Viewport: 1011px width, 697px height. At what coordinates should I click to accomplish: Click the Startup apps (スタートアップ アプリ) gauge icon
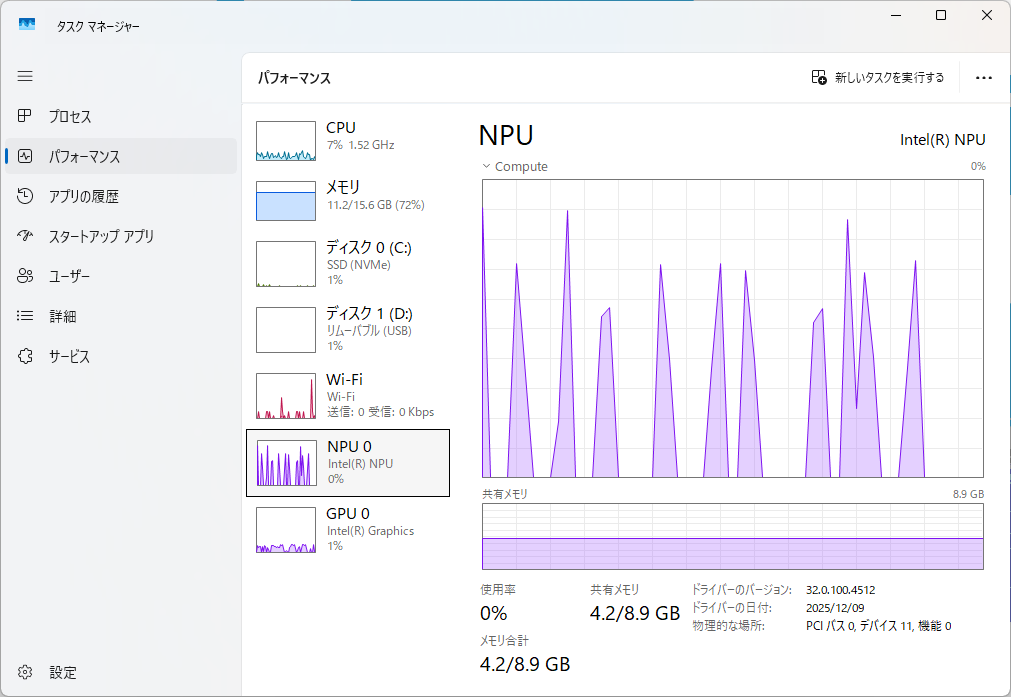tap(25, 236)
